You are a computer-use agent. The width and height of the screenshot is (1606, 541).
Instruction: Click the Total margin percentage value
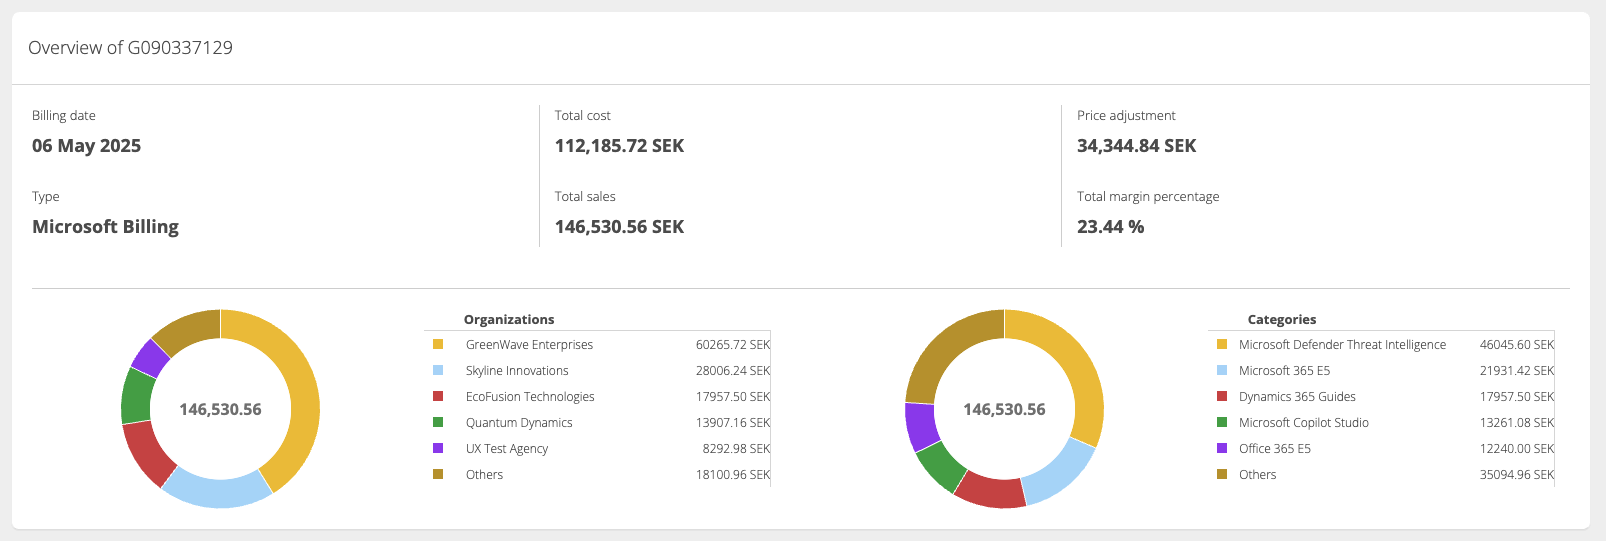1110,227
